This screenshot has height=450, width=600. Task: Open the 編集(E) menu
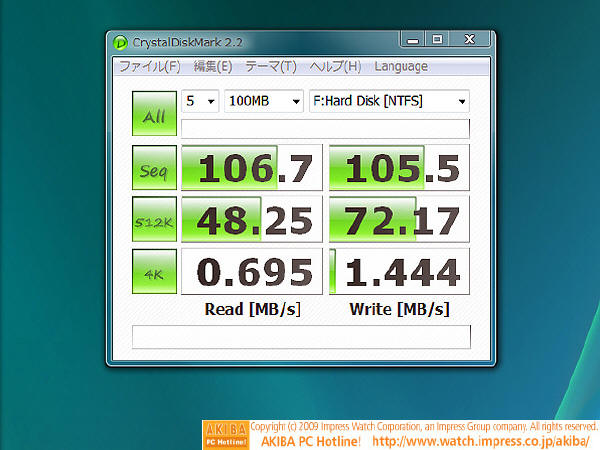(x=213, y=67)
